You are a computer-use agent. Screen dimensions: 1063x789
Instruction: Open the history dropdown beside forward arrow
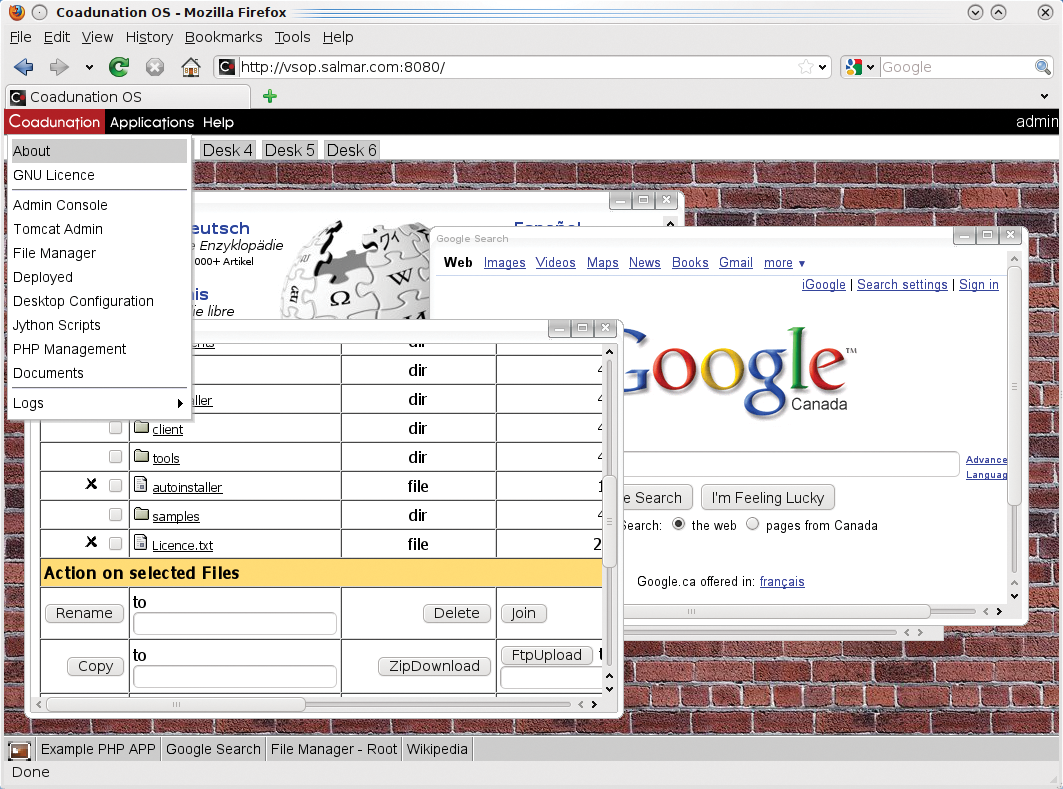[89, 67]
